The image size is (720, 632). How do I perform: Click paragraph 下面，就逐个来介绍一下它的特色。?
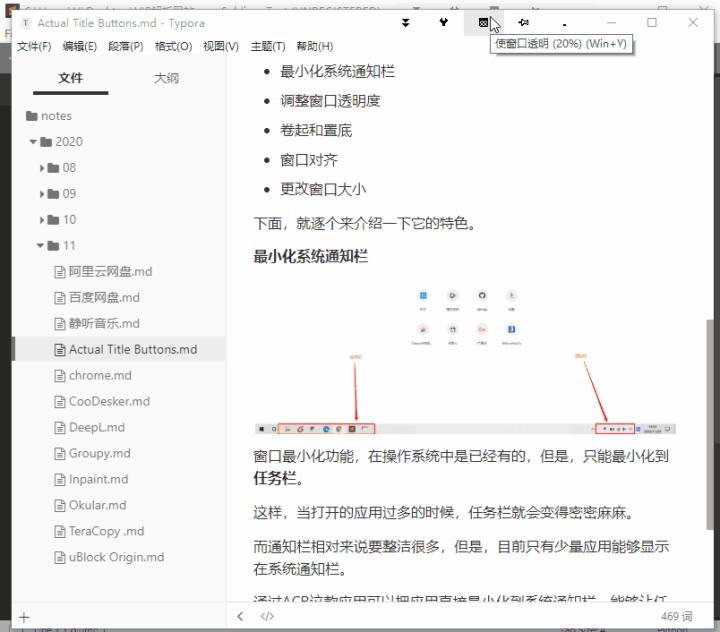click(x=365, y=224)
